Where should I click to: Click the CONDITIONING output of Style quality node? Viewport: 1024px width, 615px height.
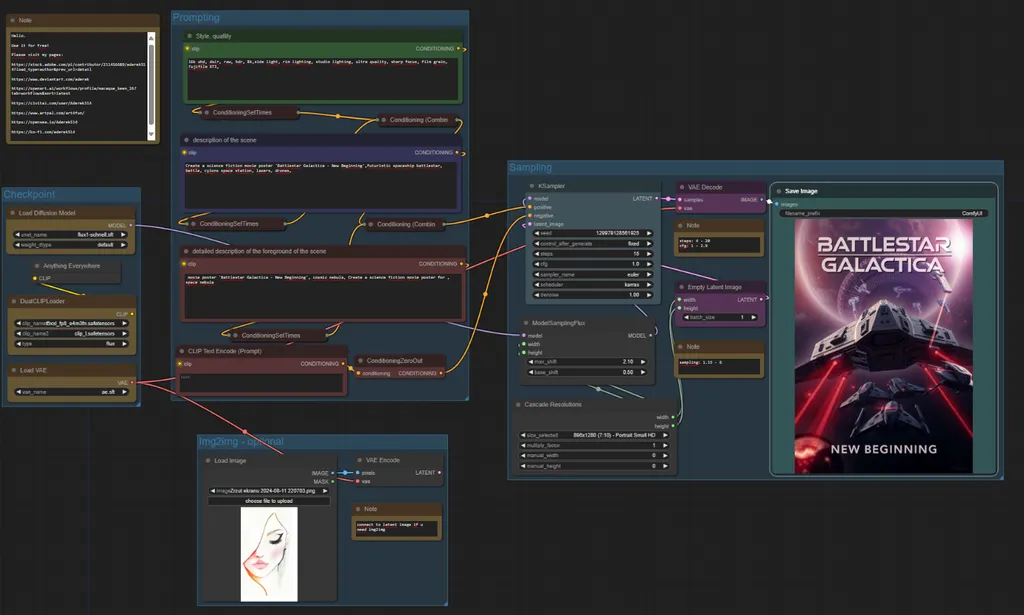(x=456, y=48)
